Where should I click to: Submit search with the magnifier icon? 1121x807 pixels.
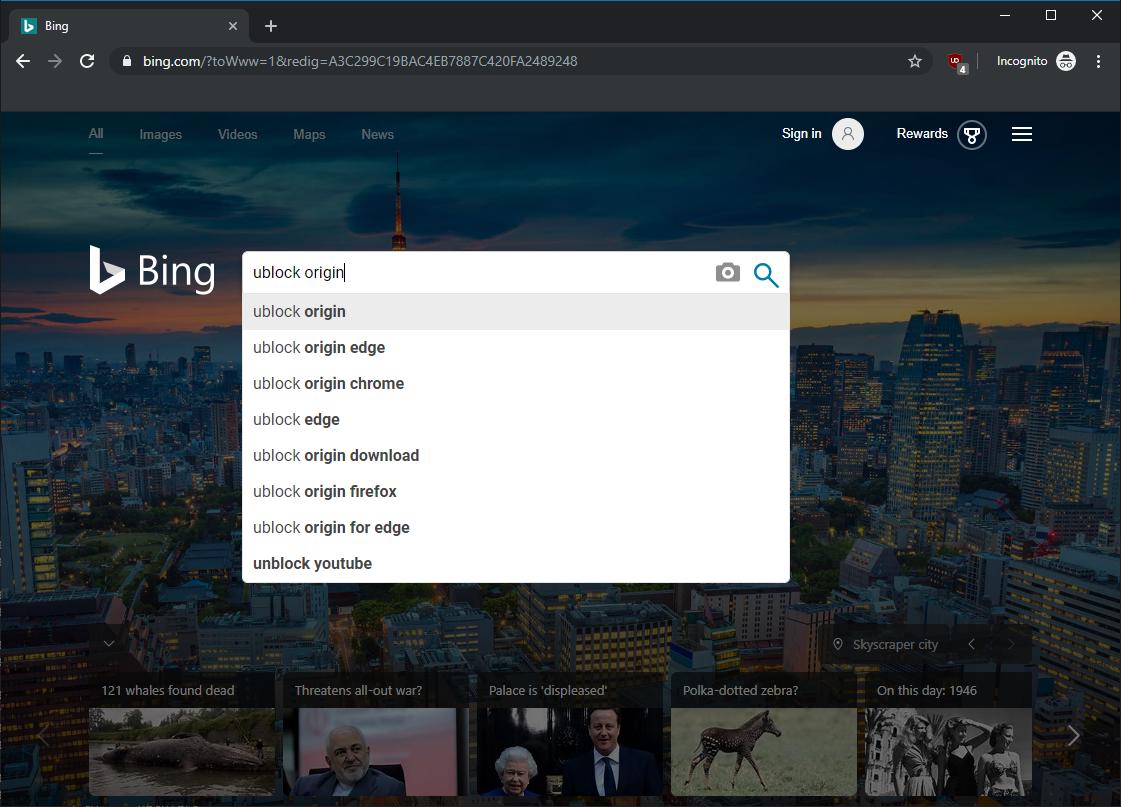click(766, 274)
